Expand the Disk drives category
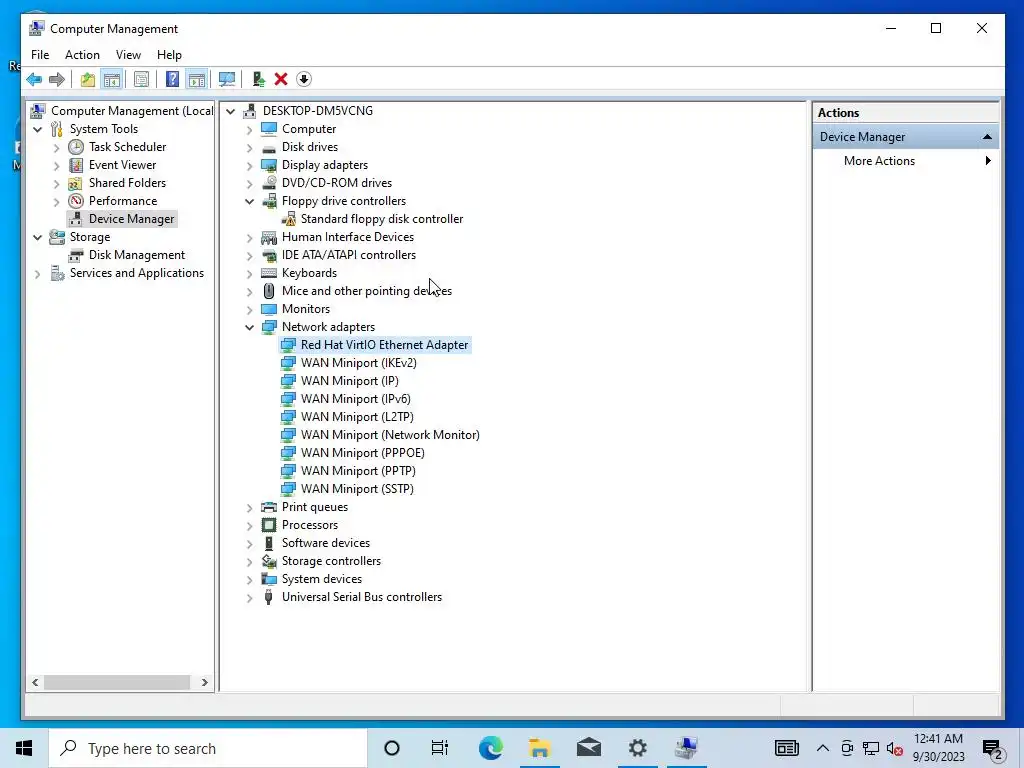Image resolution: width=1024 pixels, height=768 pixels. [x=249, y=148]
